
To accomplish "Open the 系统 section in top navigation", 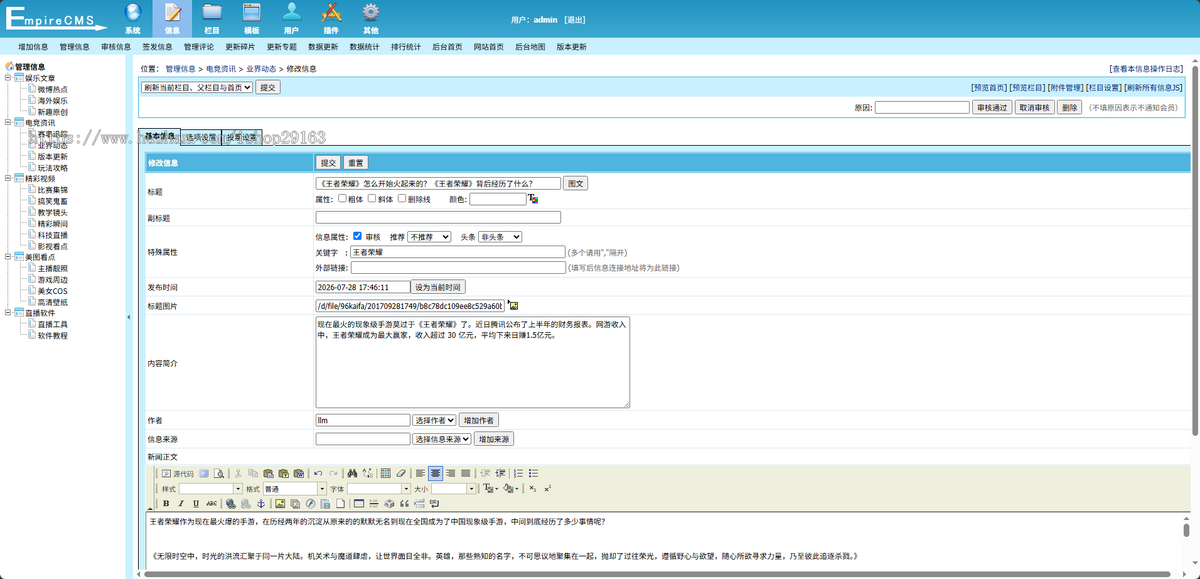I will tap(133, 17).
